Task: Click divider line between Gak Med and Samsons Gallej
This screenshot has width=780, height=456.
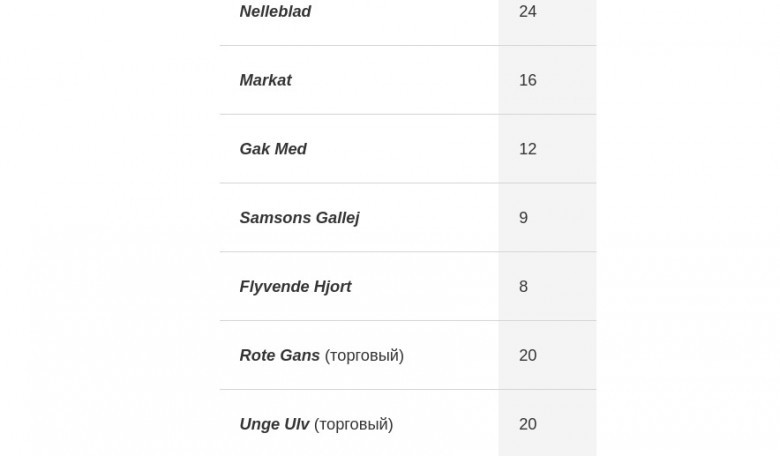Action: [408, 183]
